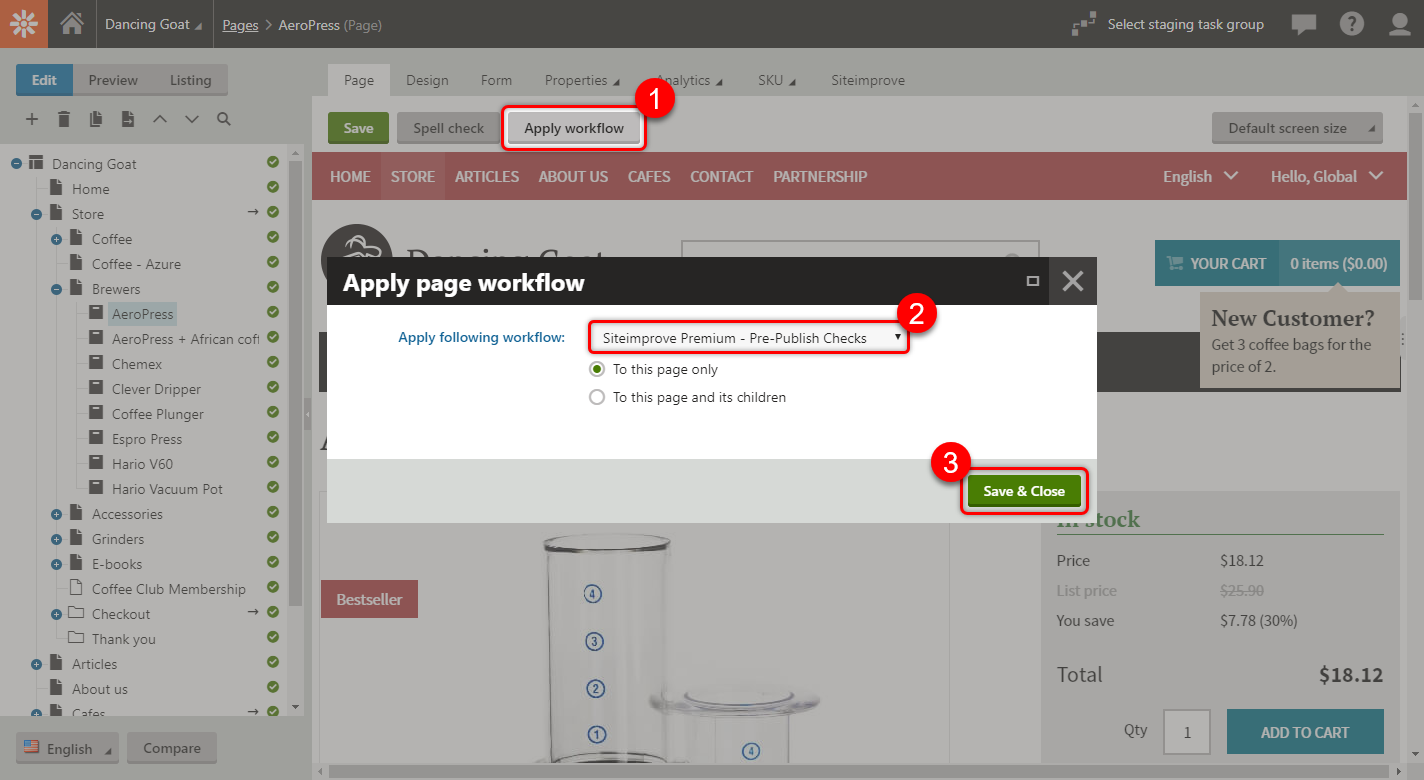Open the Kentico application list logo

(x=23, y=24)
